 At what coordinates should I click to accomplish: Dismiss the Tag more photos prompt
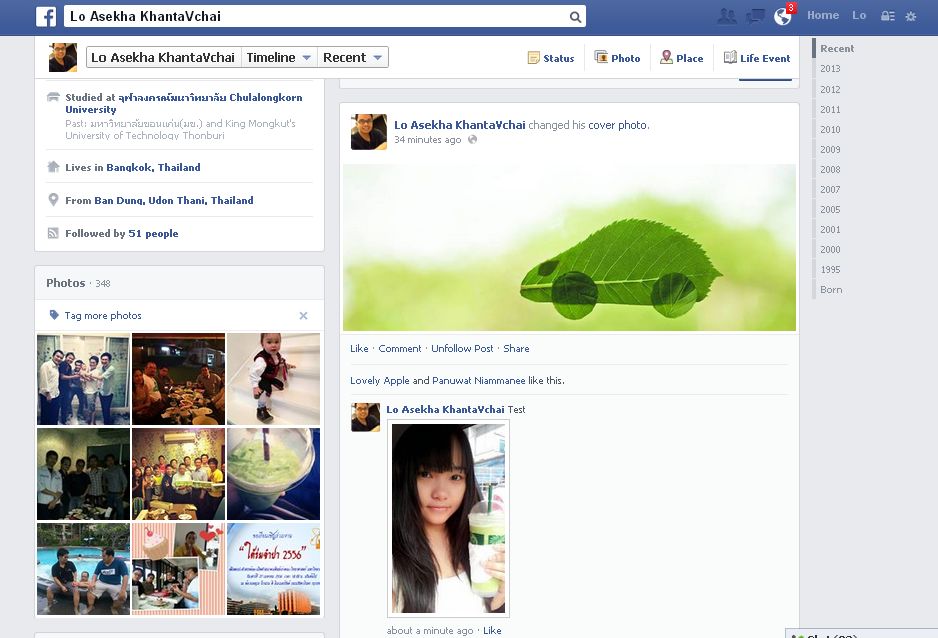tap(303, 316)
